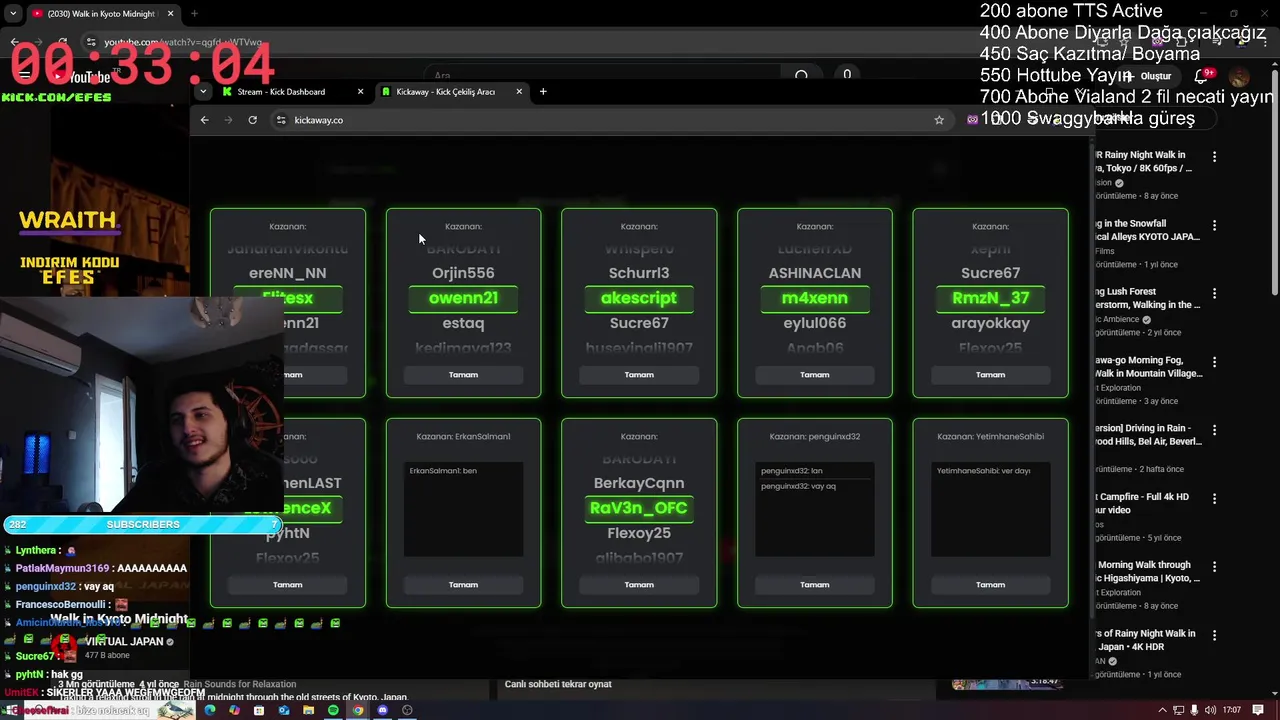The width and height of the screenshot is (1280, 720).
Task: Select the highlighted winner RmzN_37
Action: click(x=991, y=298)
